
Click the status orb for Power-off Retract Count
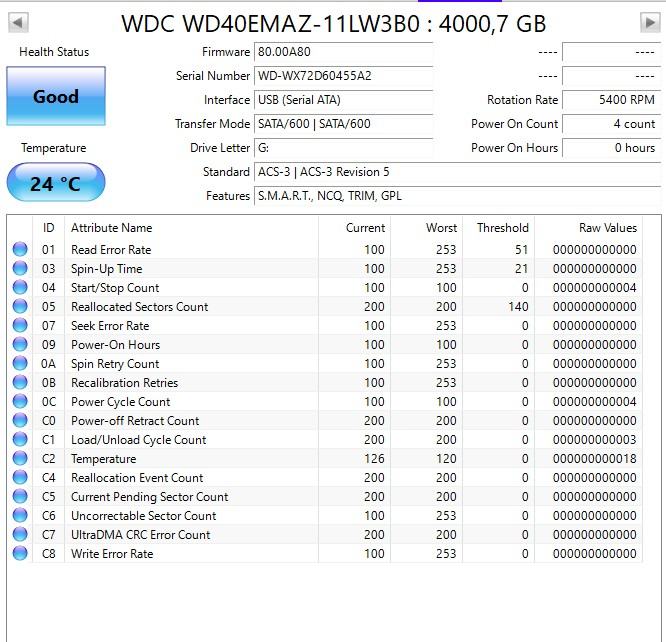tap(20, 421)
